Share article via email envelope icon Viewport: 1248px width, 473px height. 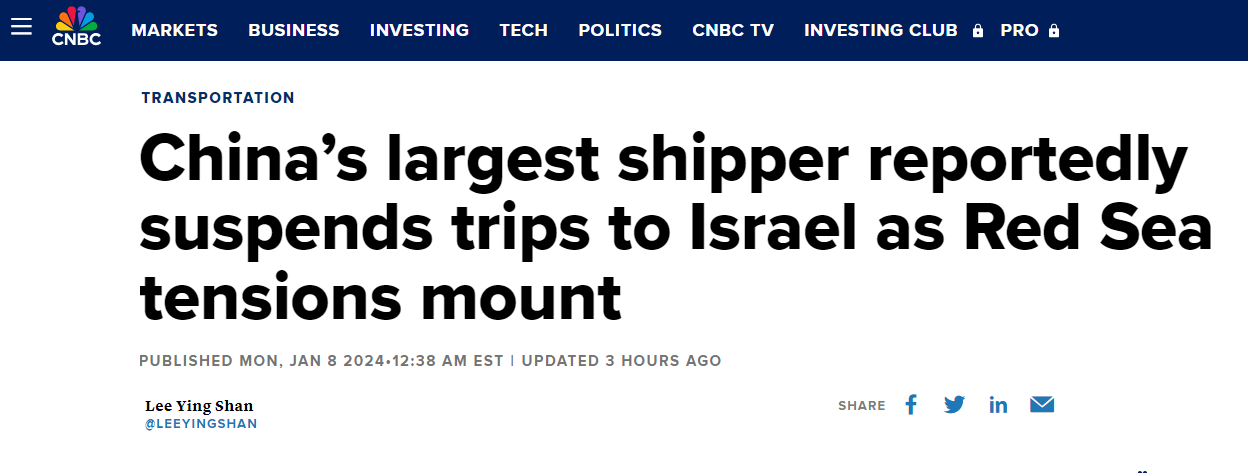tap(1042, 405)
